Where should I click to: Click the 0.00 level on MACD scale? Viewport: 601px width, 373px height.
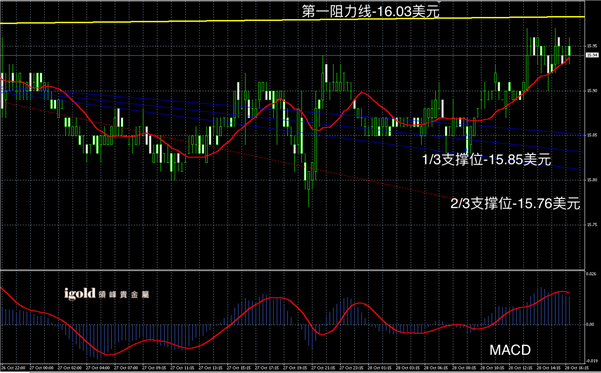591,324
